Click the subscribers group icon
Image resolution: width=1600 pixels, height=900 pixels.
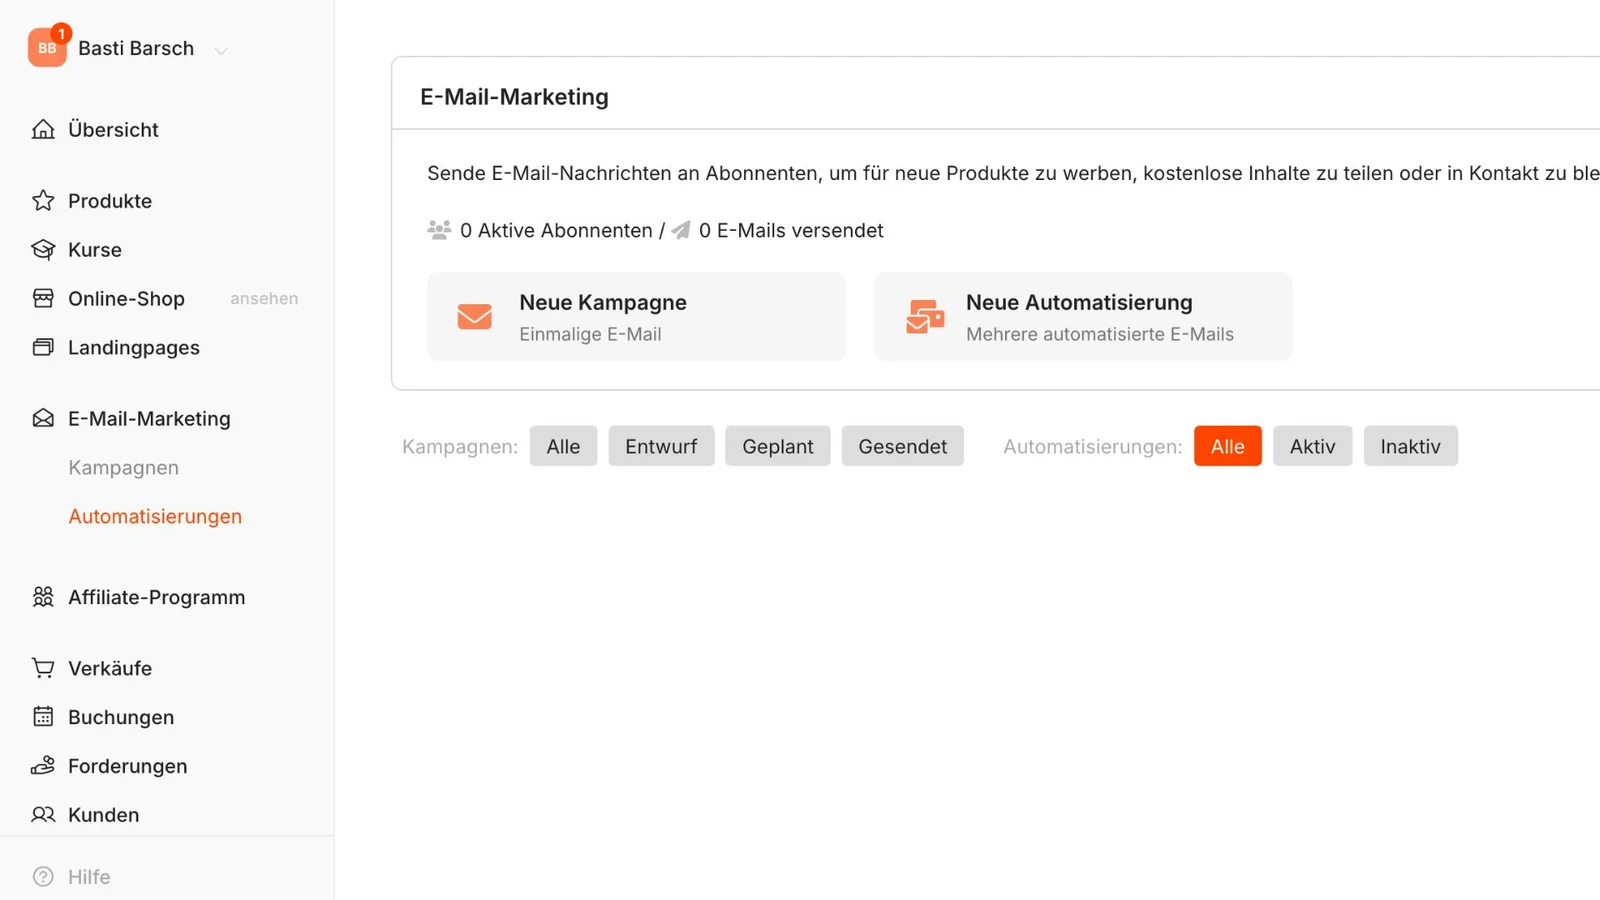(x=439, y=230)
